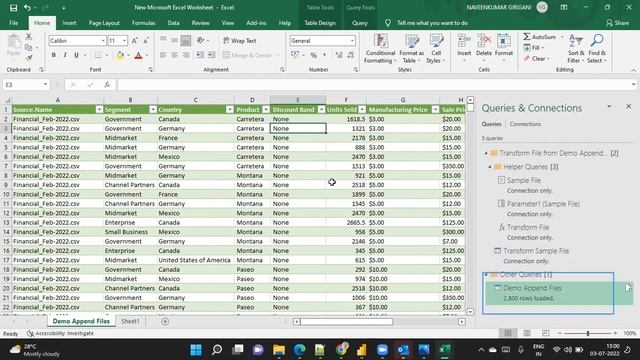Select the Demo Append Files query

tap(532, 288)
